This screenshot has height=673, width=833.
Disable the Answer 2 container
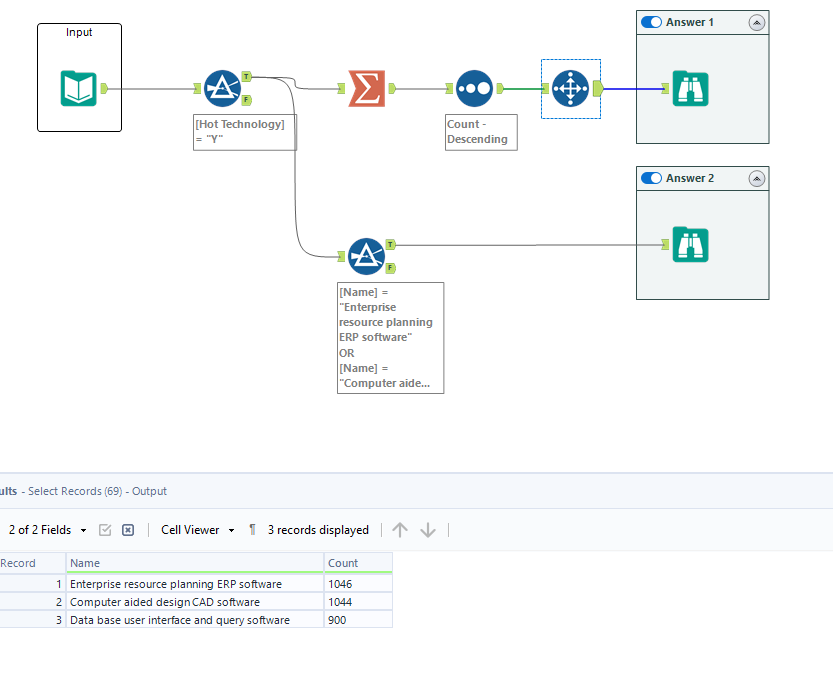click(652, 178)
